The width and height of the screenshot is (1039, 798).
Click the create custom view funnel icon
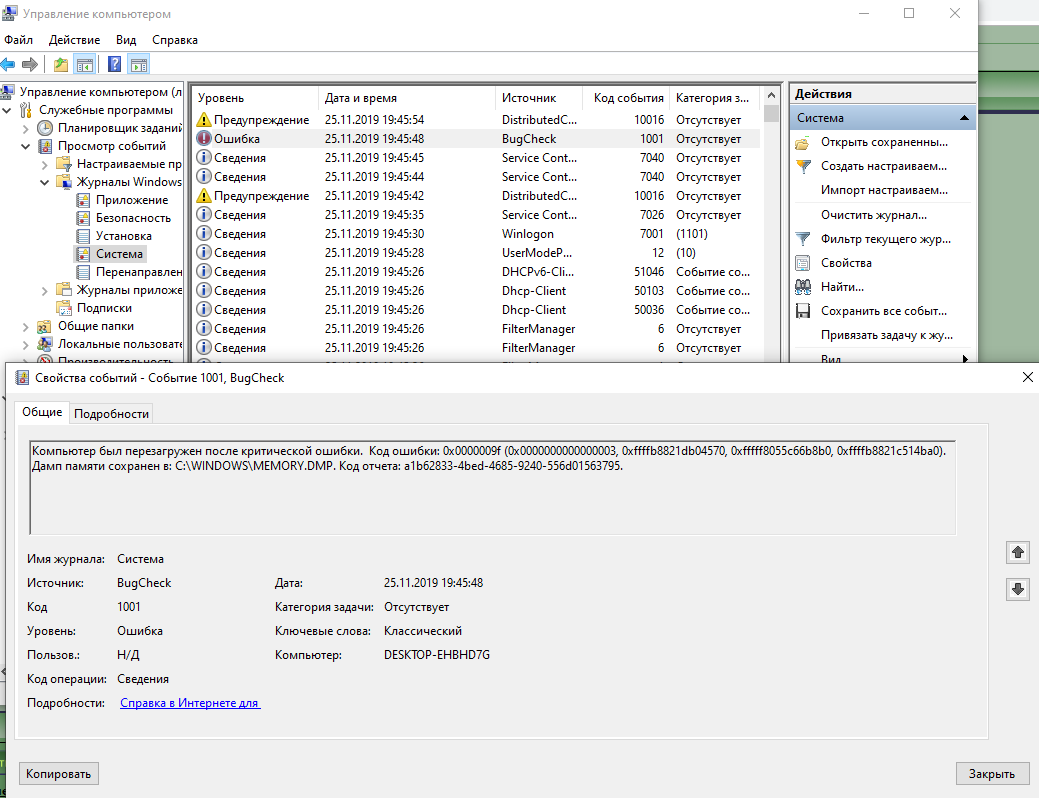tap(802, 166)
